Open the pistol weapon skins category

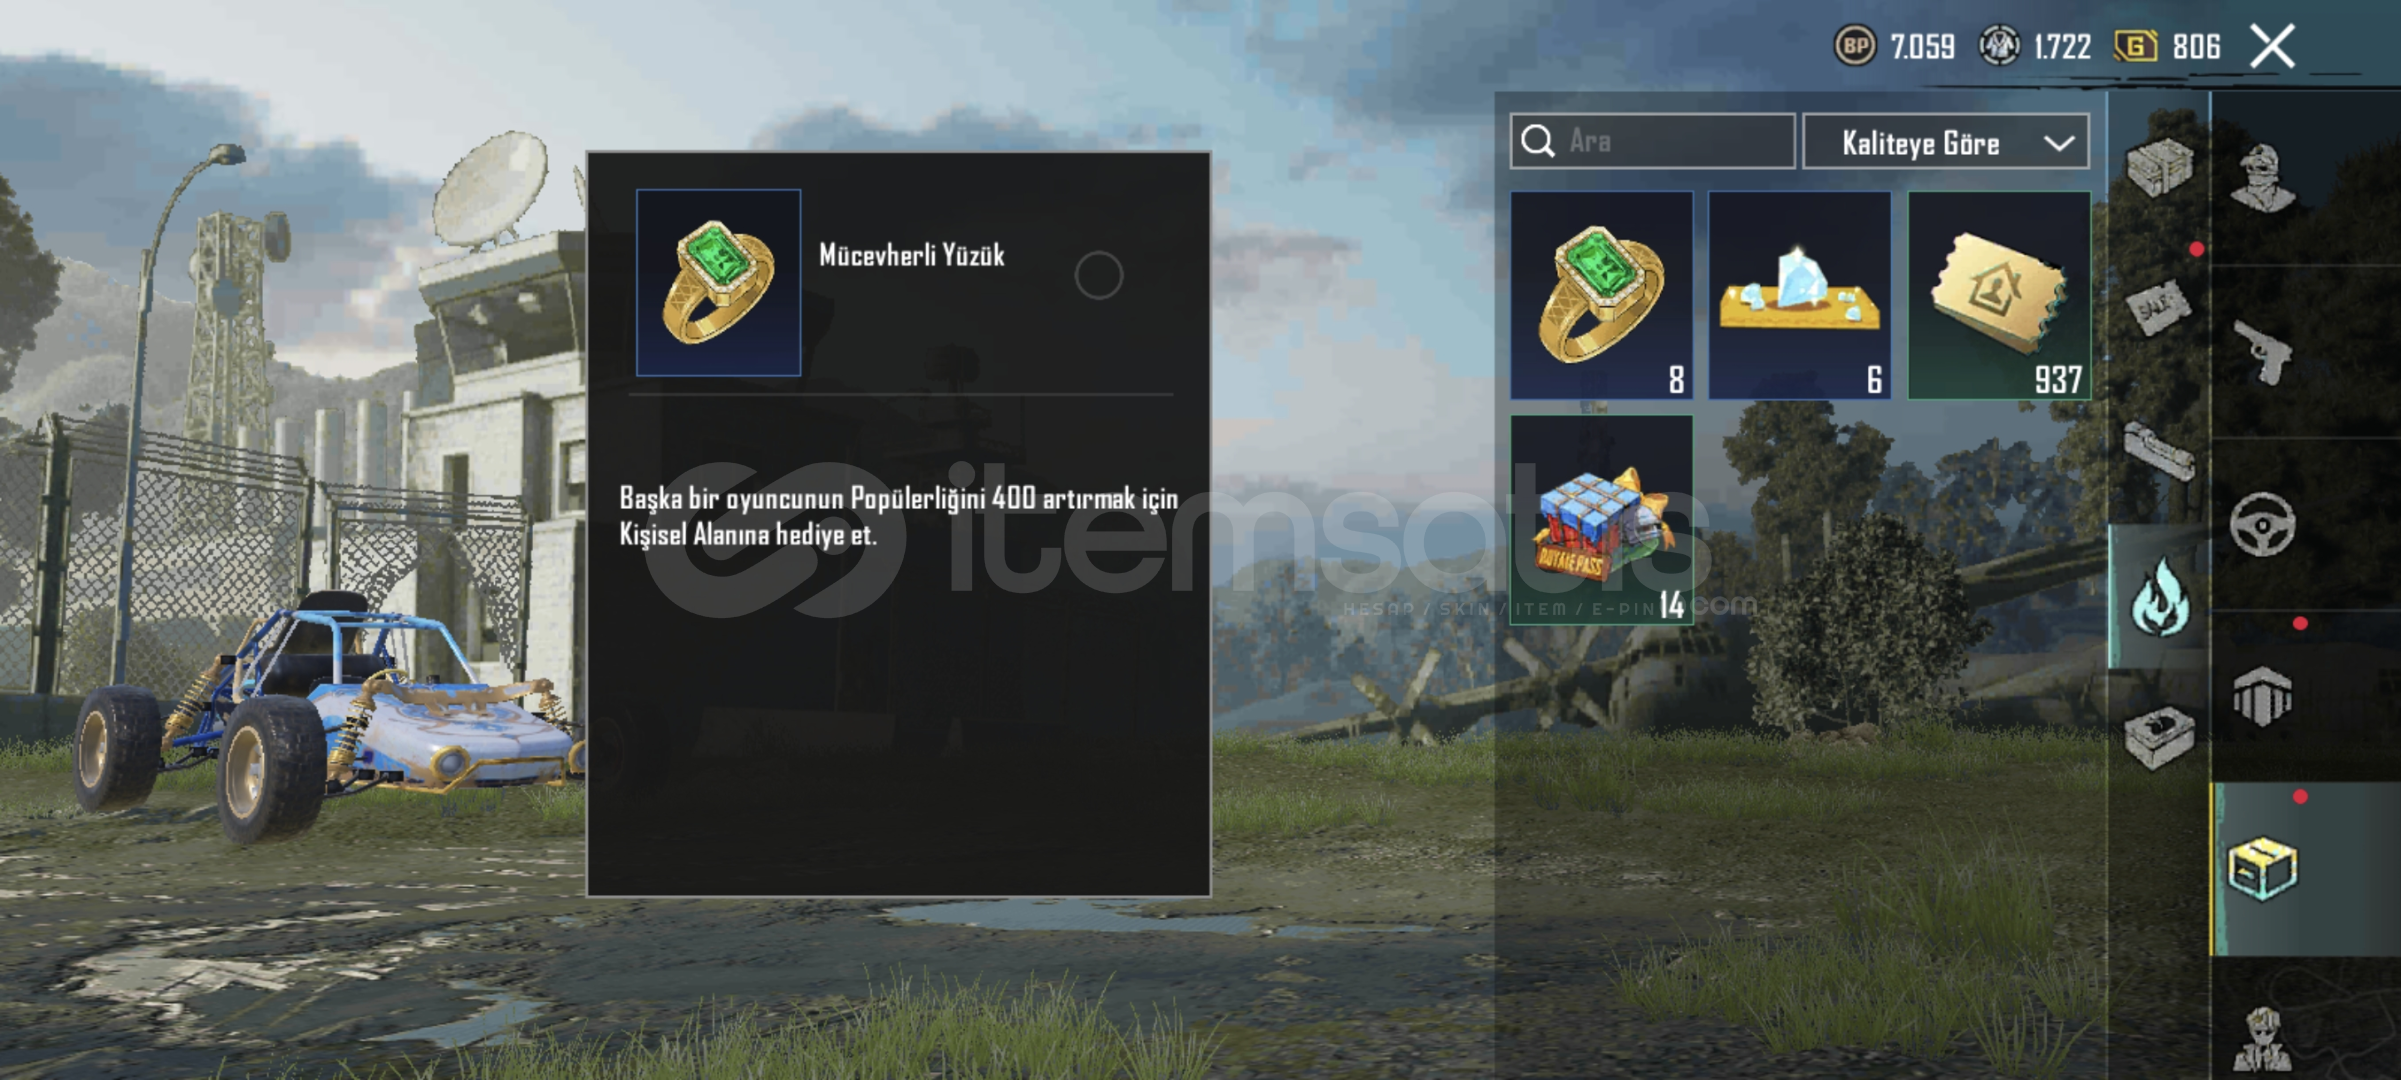2263,351
